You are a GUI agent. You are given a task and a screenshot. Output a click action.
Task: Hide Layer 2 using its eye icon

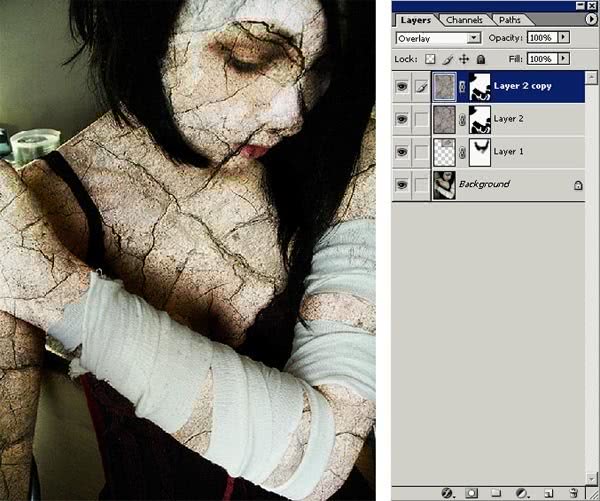[x=402, y=119]
